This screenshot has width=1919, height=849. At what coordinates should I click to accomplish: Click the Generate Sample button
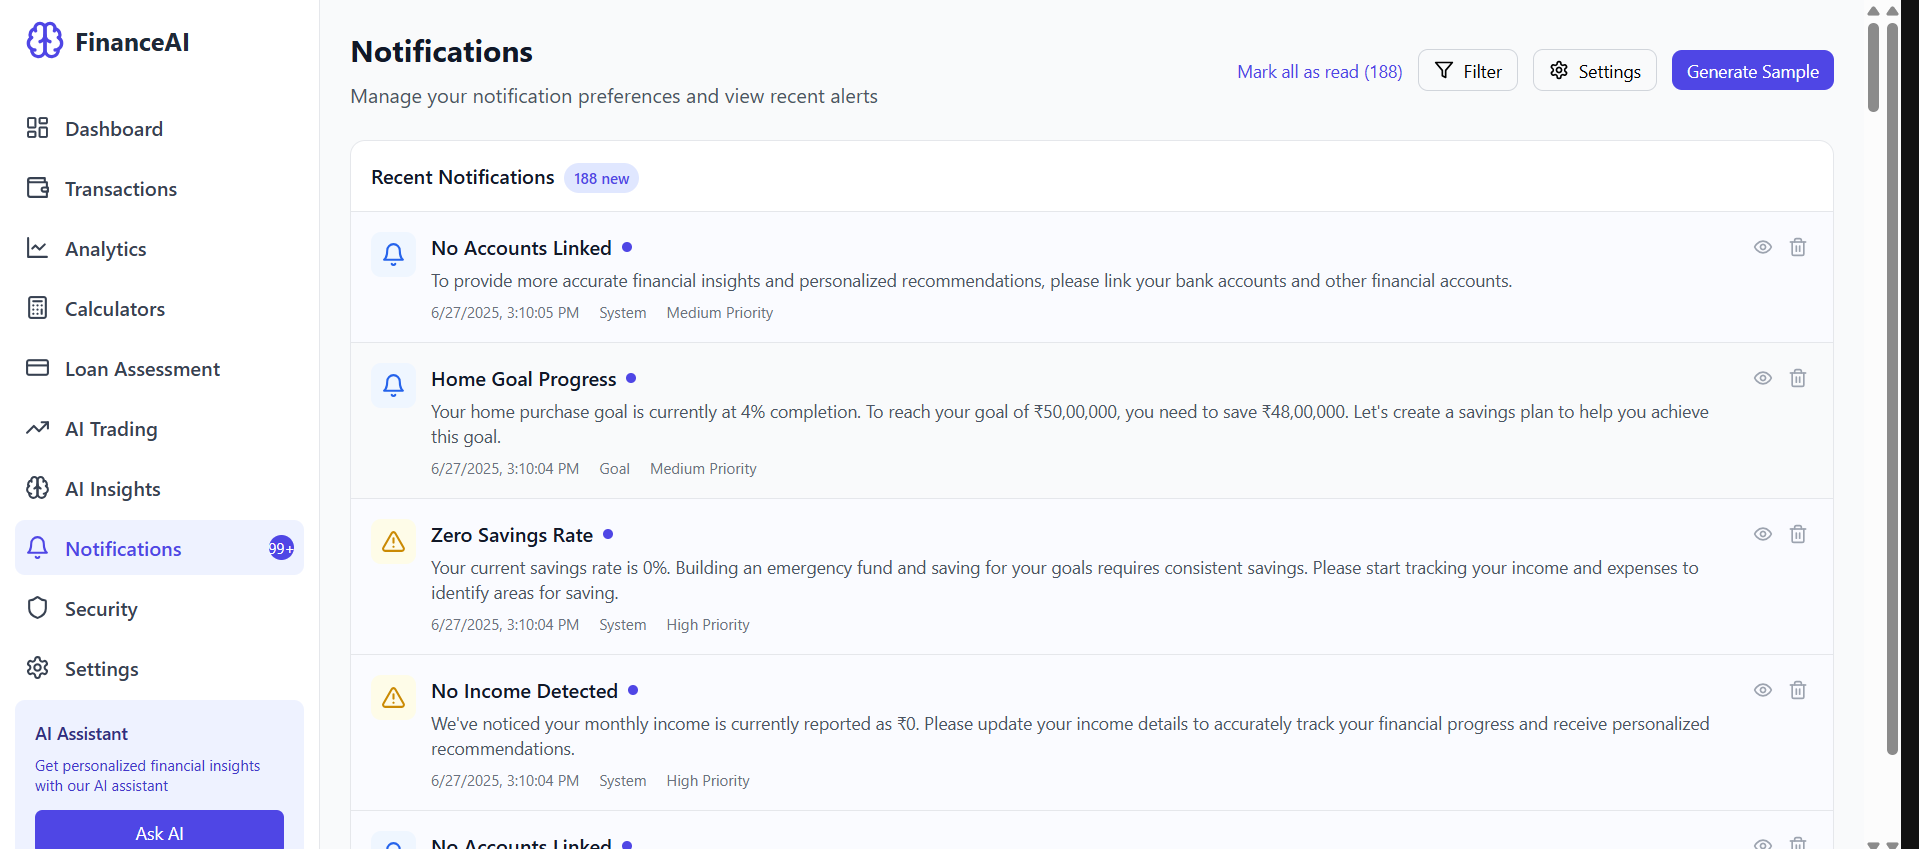click(1752, 70)
